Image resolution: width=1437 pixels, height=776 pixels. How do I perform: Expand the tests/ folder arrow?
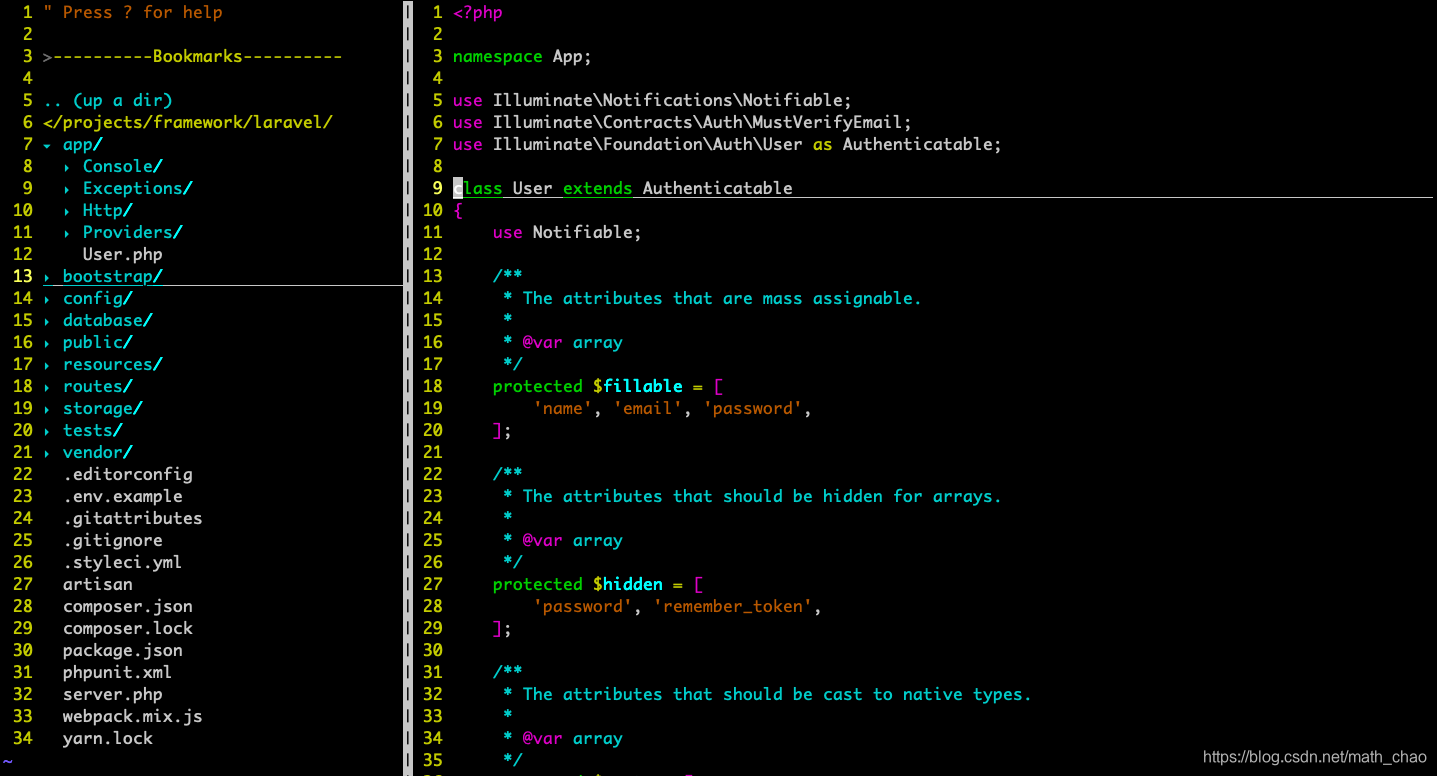pyautogui.click(x=47, y=431)
